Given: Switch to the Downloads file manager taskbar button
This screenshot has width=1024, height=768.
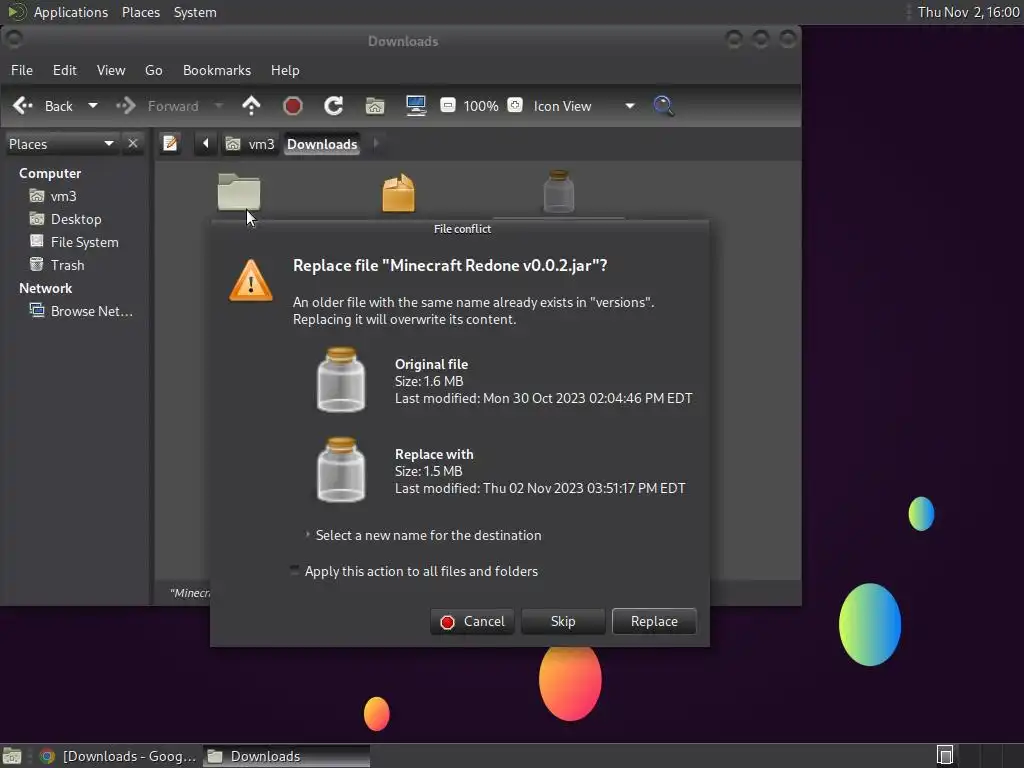Looking at the screenshot, I should tap(286, 756).
